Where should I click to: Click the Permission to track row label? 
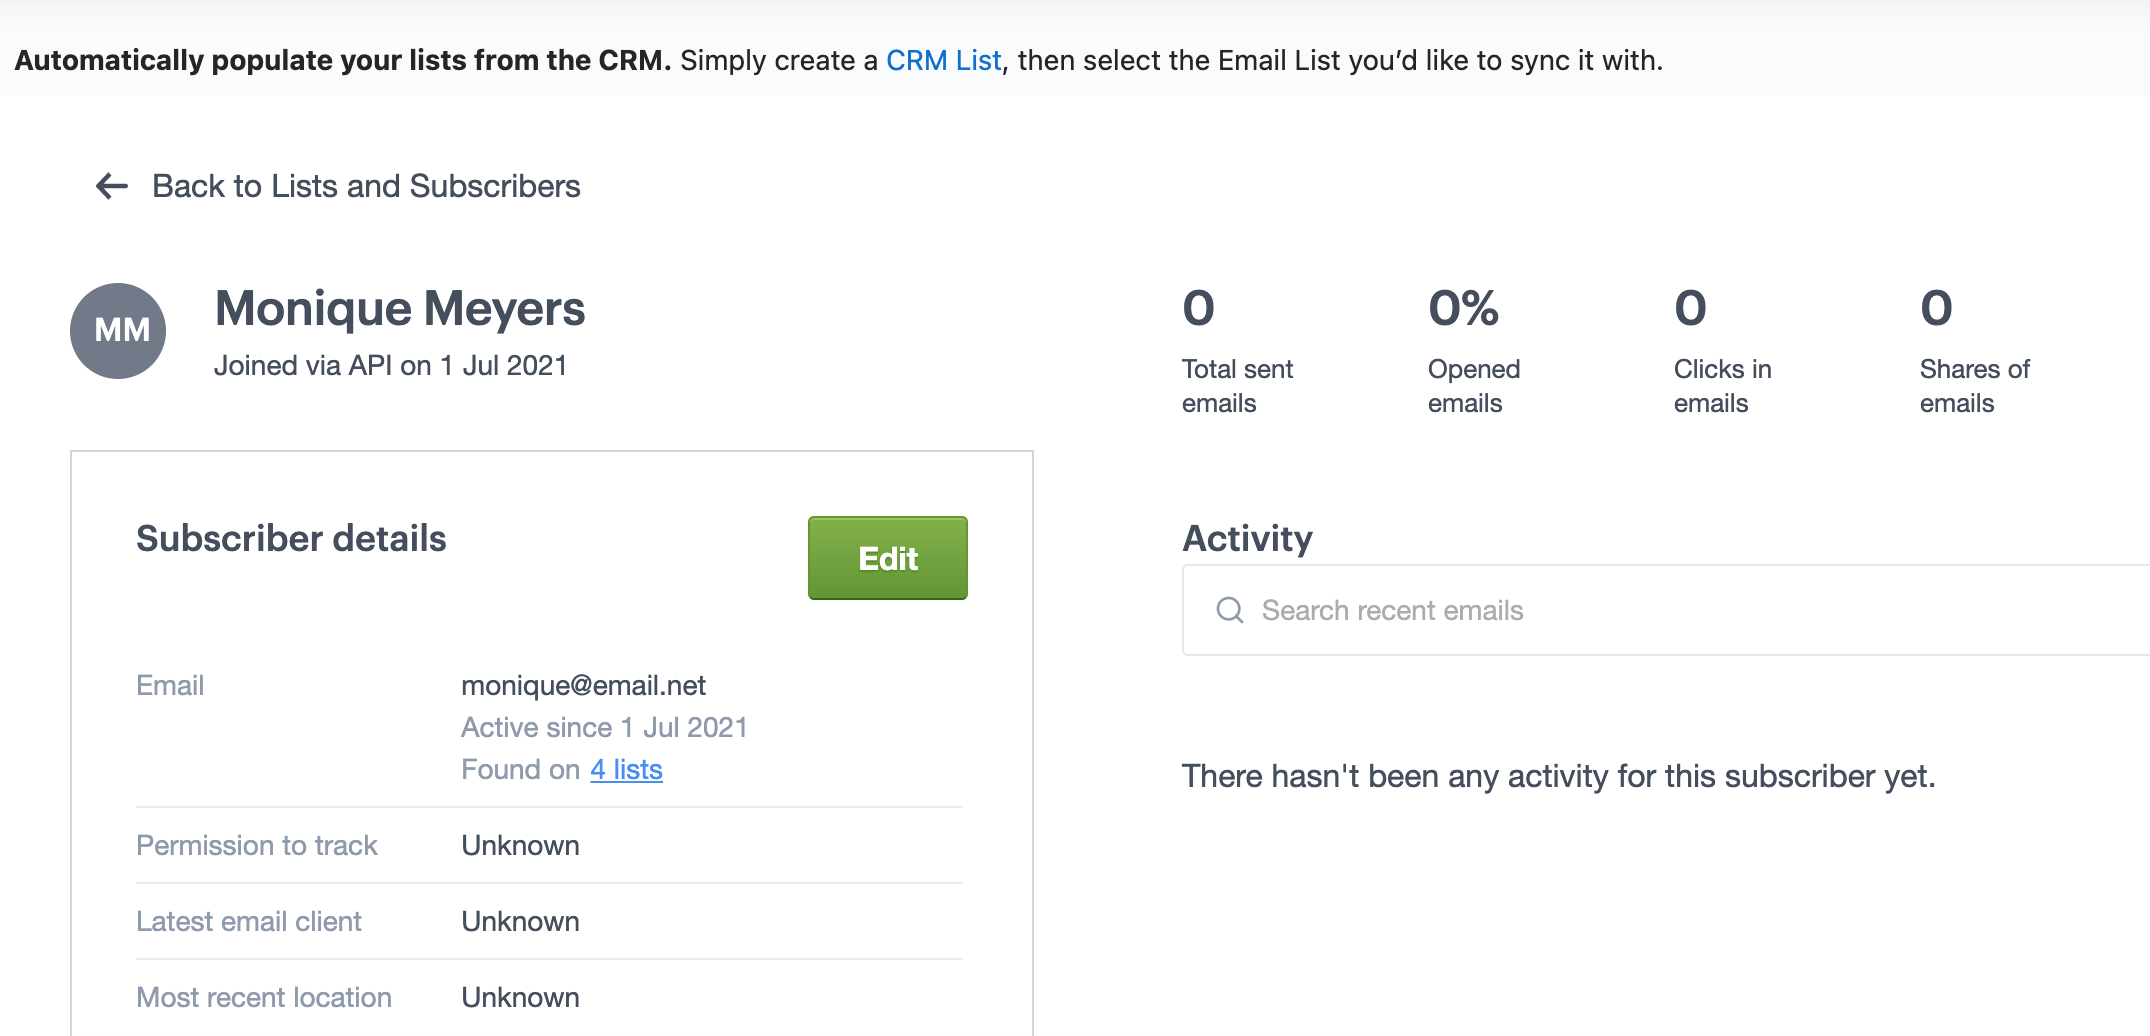257,845
